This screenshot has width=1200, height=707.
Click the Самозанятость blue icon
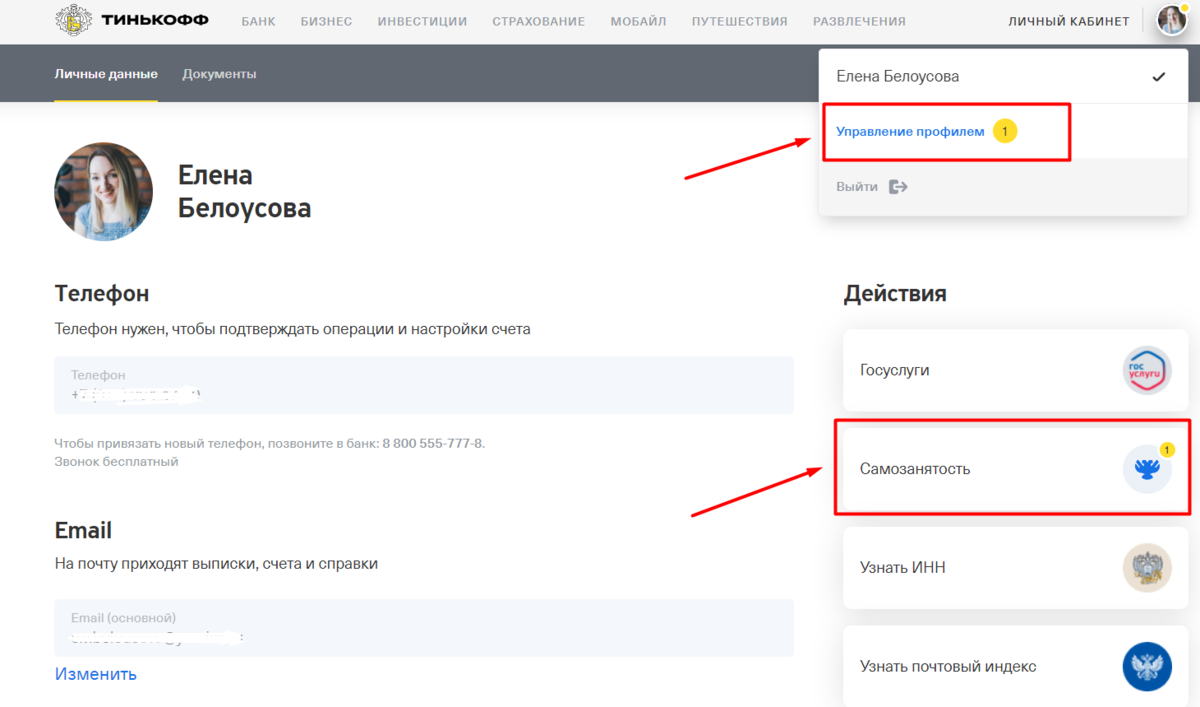[x=1147, y=469]
